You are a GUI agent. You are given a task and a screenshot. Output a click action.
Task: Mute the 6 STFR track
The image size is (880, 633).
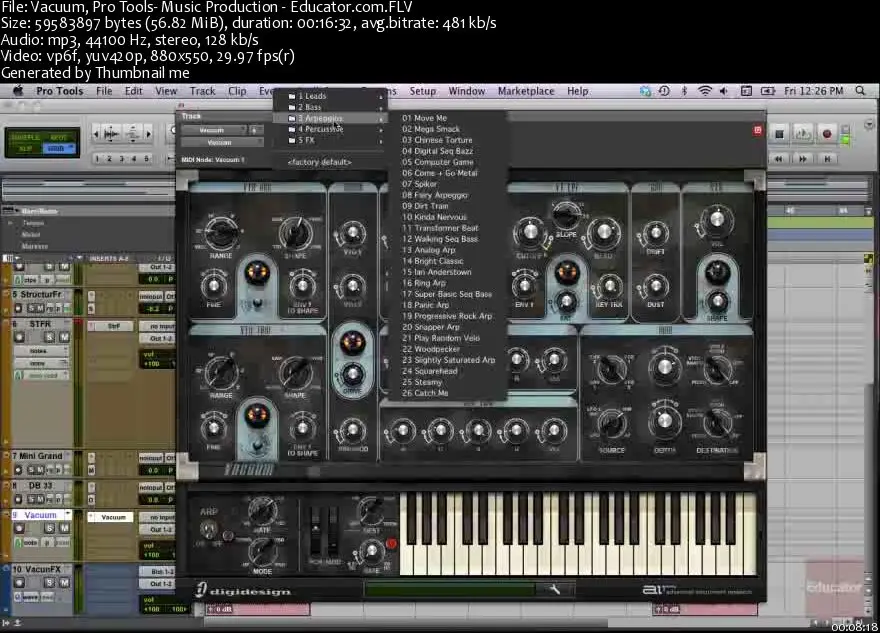click(x=64, y=337)
